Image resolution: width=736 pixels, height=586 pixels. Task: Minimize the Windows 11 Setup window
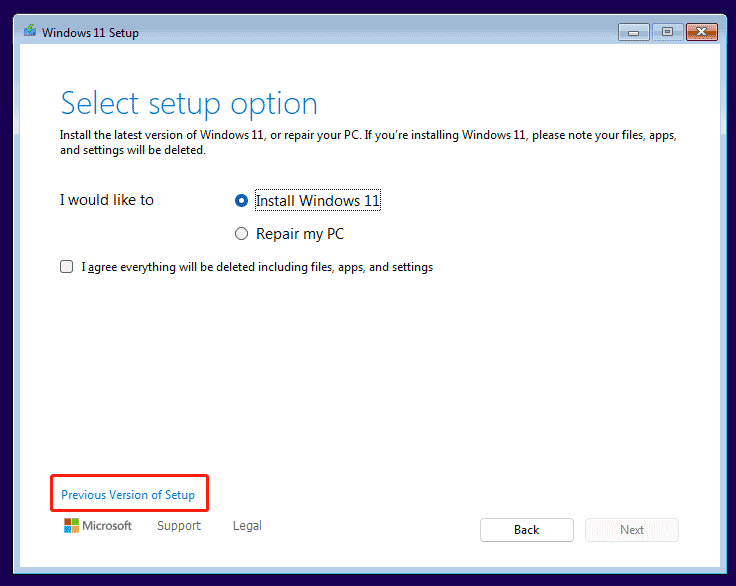click(x=633, y=32)
